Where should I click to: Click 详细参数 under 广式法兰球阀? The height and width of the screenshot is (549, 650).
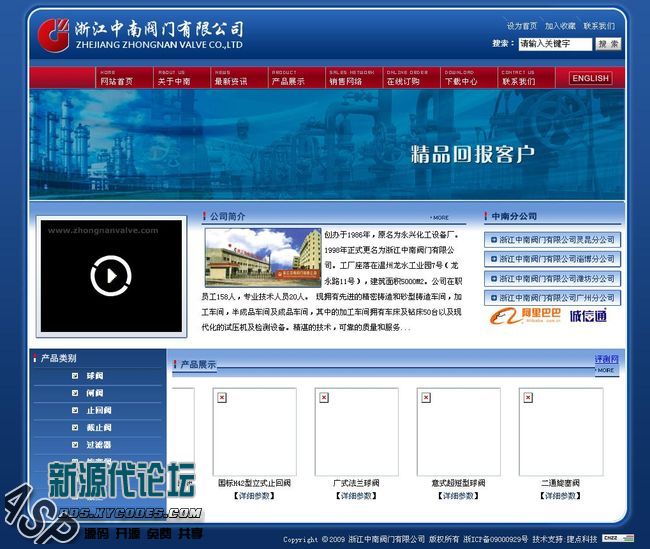(x=357, y=496)
